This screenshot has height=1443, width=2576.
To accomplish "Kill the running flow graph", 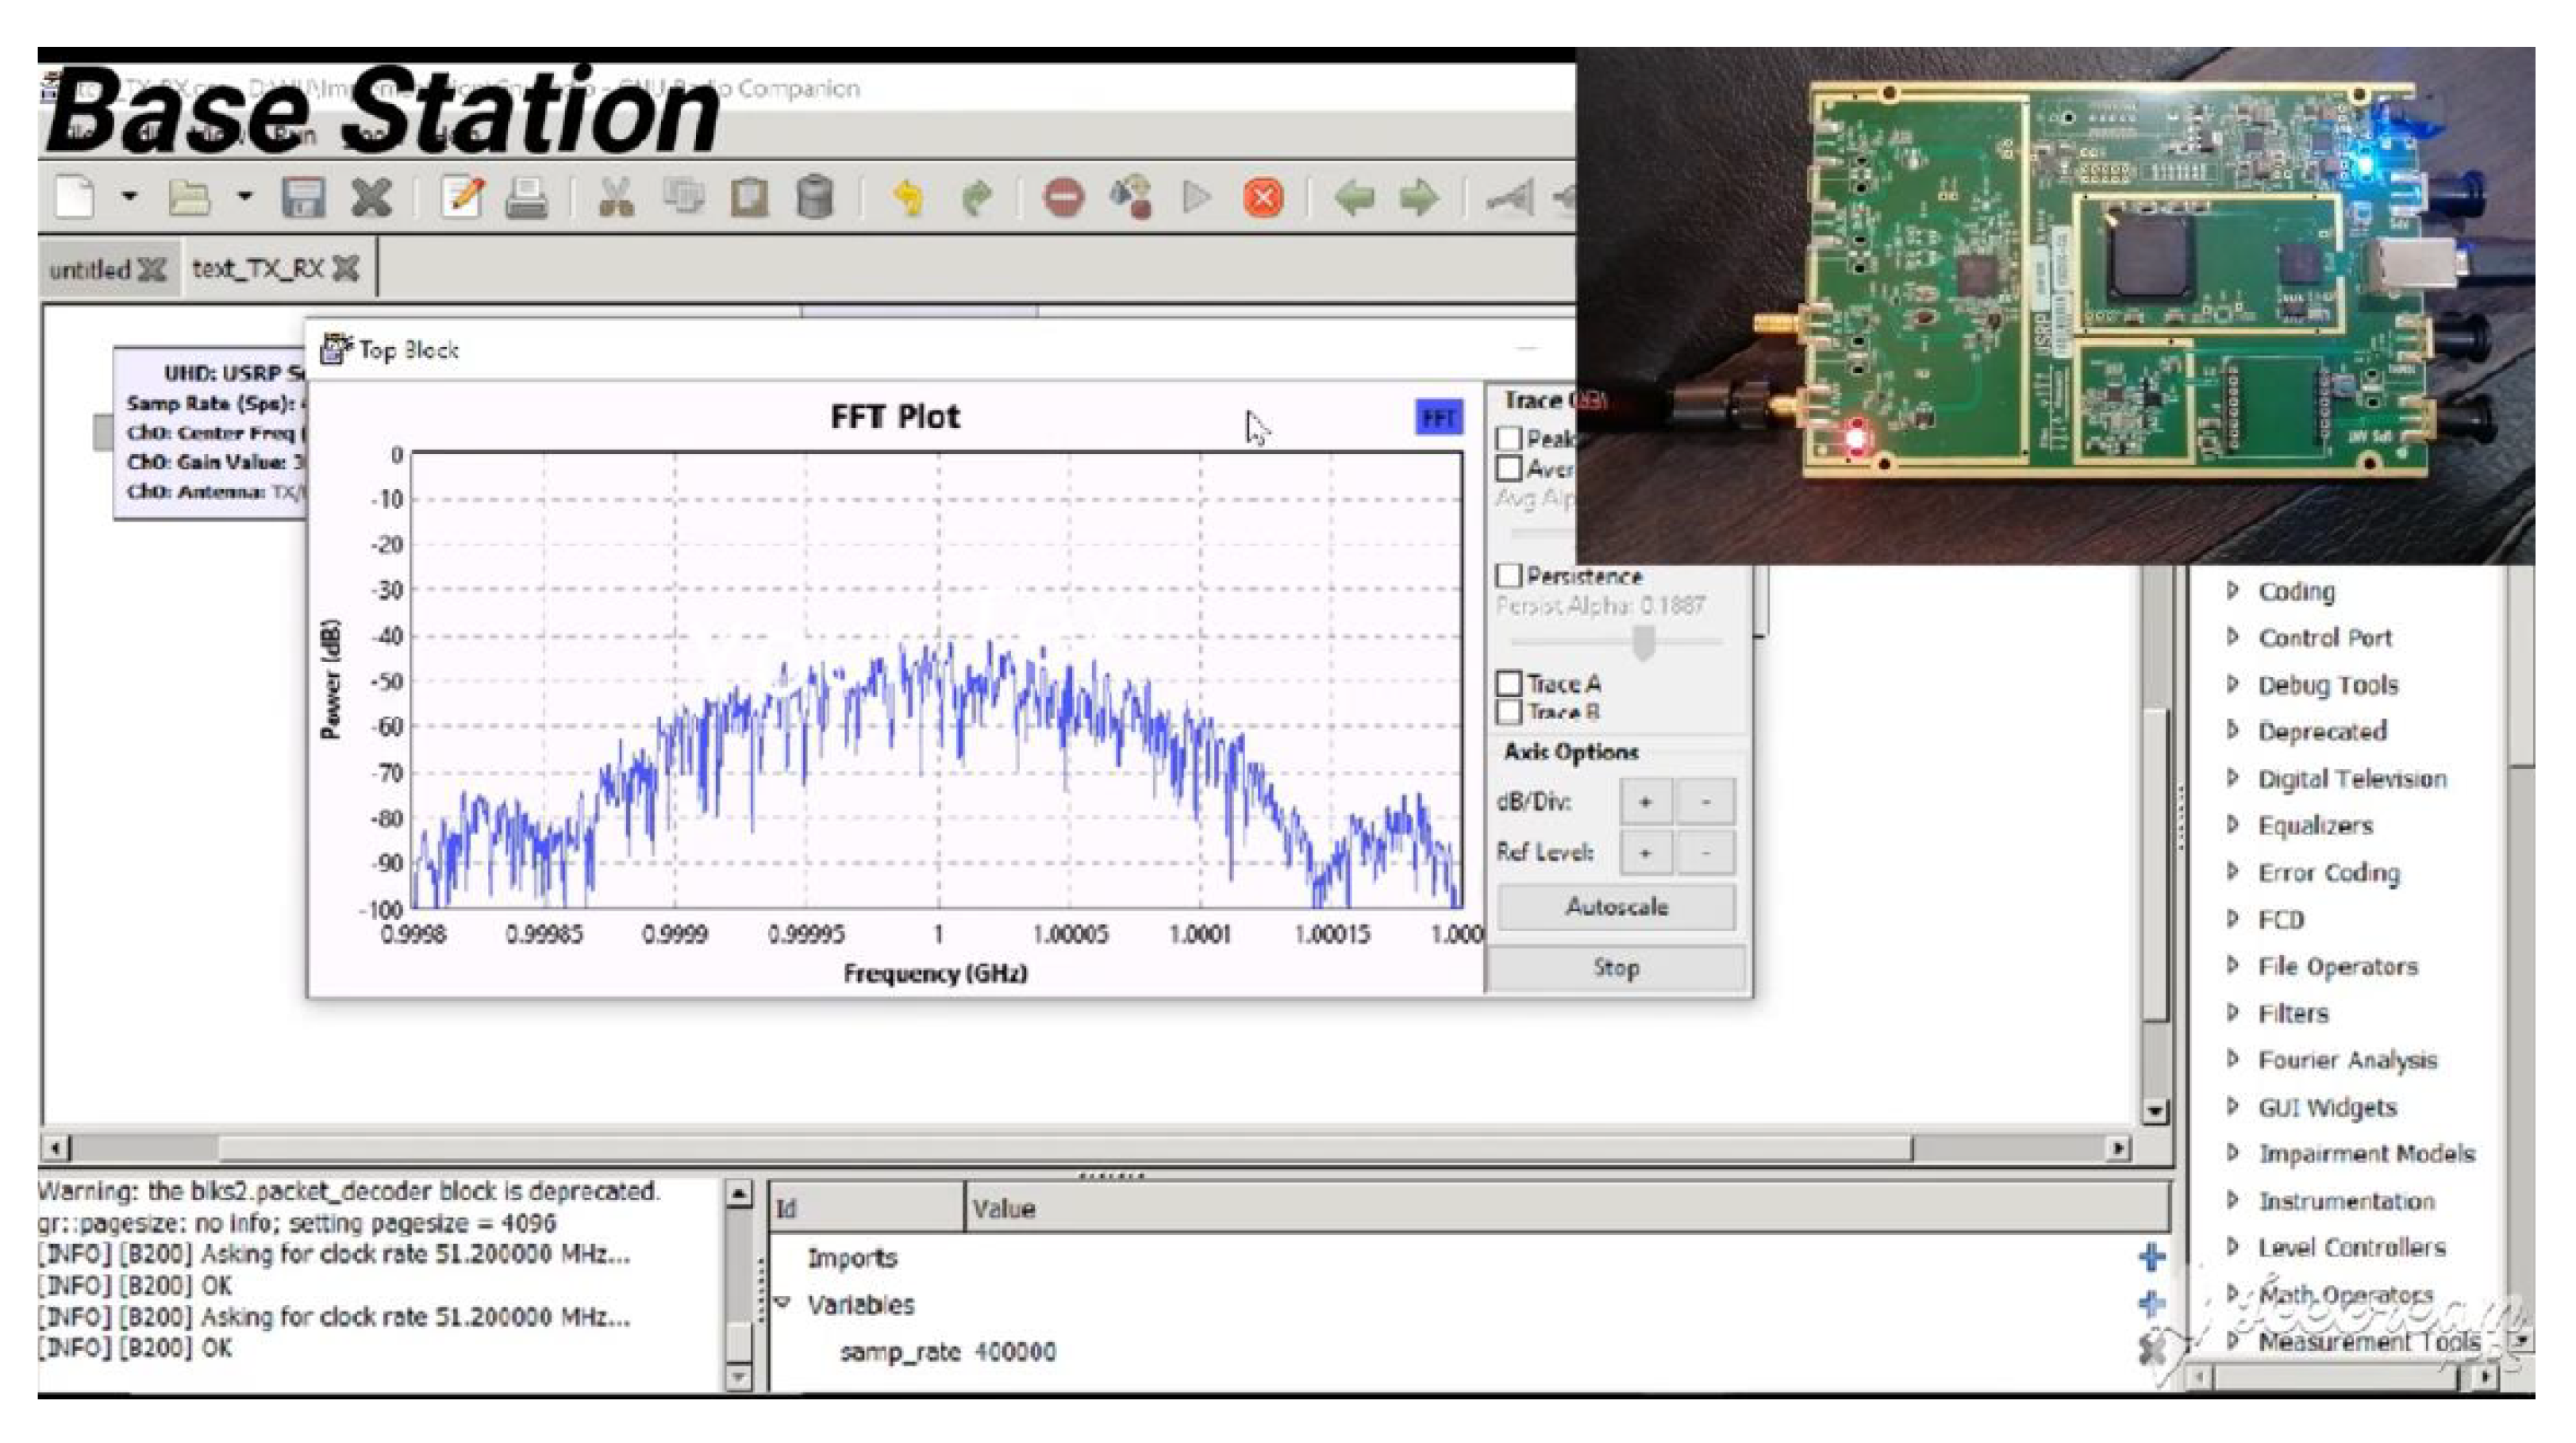I will [x=1263, y=197].
